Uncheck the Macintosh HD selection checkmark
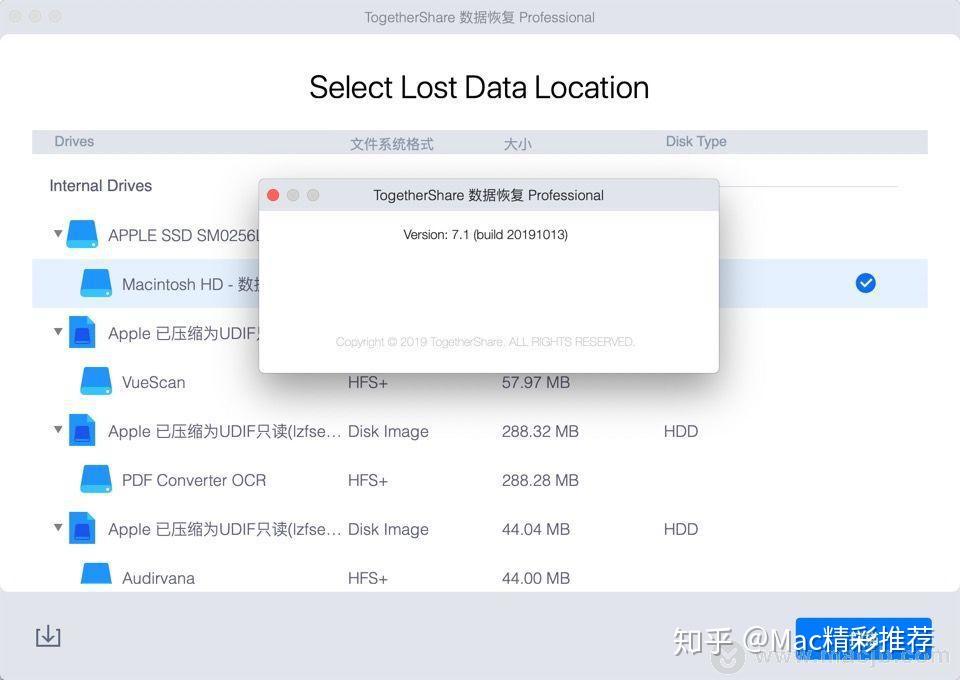 (x=865, y=283)
